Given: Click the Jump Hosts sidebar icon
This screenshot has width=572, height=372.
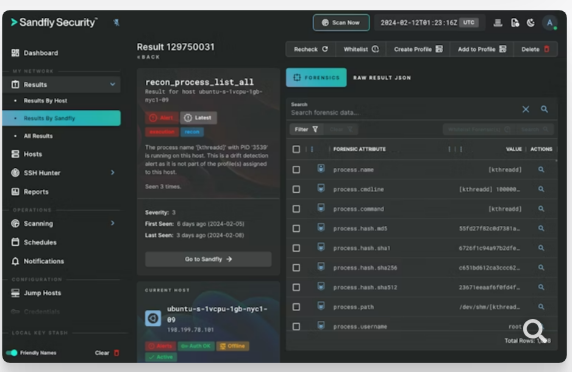Looking at the screenshot, I should [x=15, y=293].
